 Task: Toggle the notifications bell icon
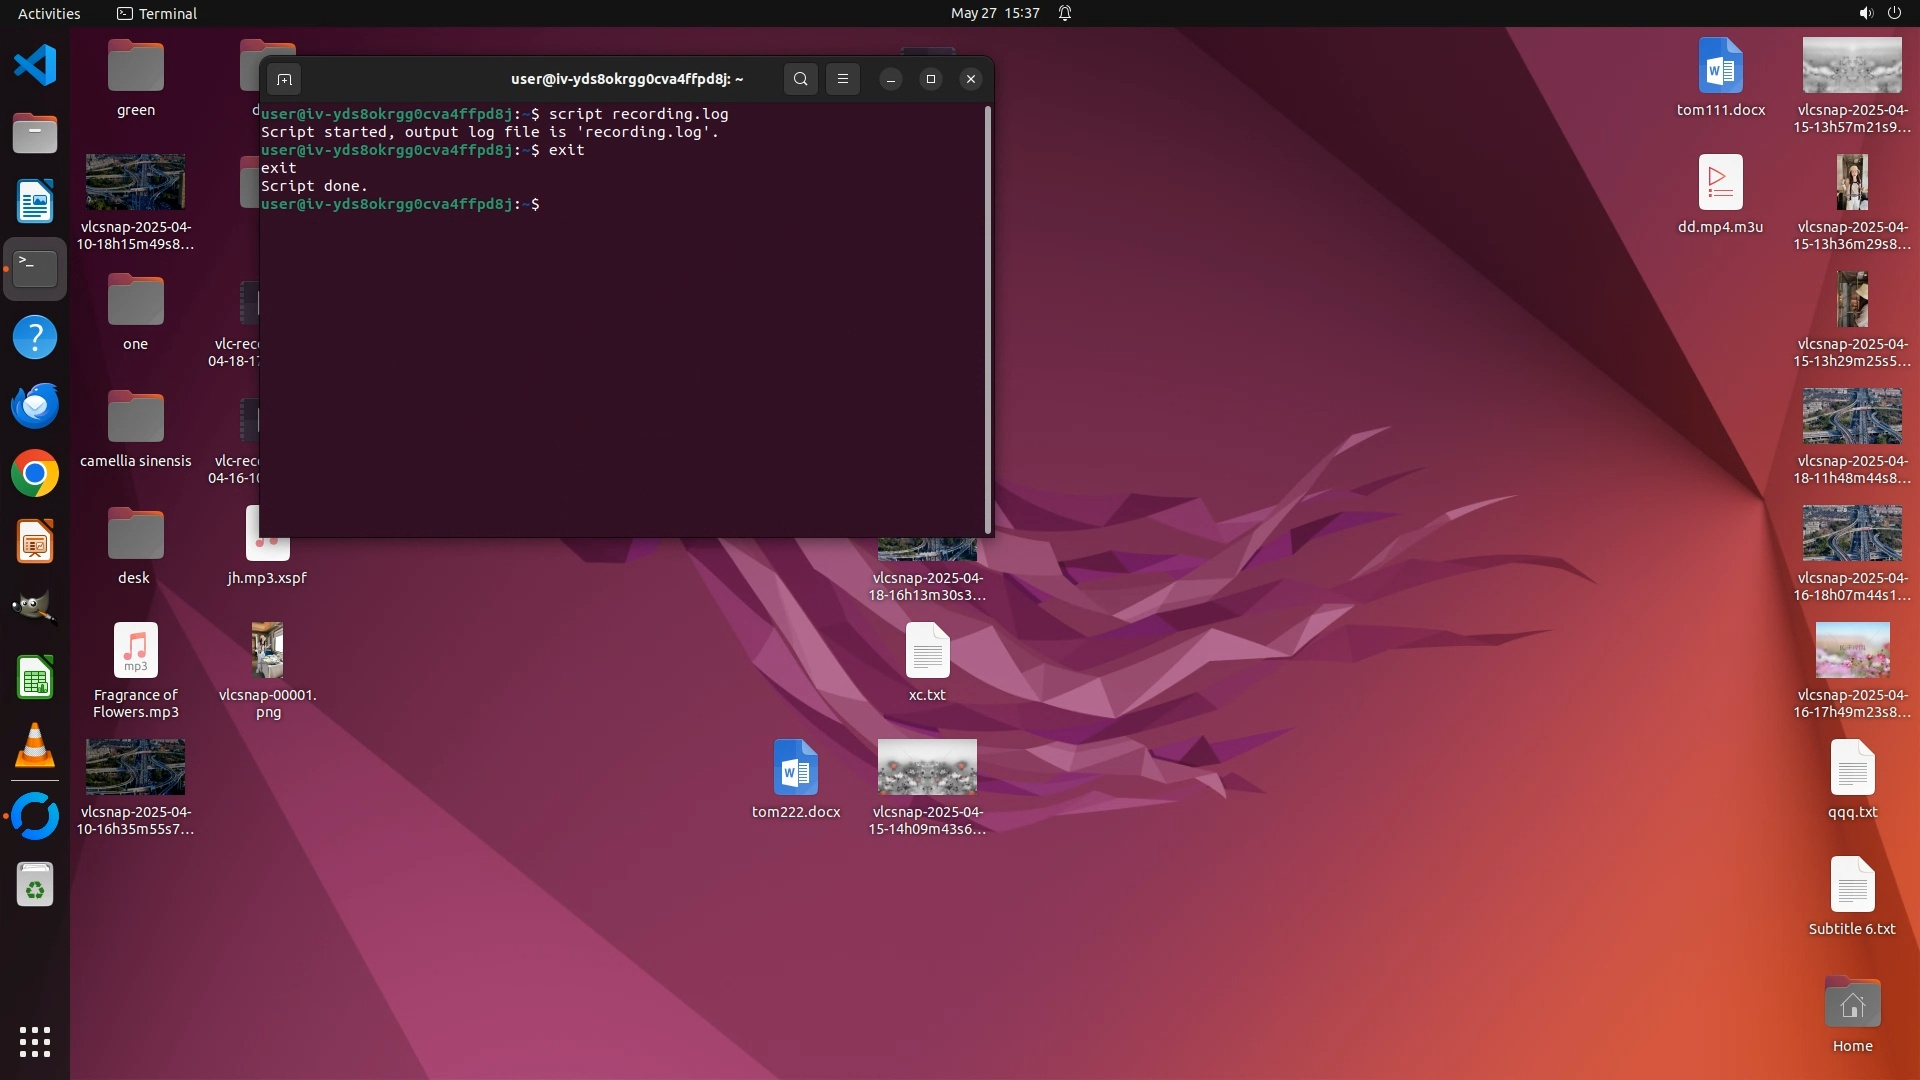pyautogui.click(x=1065, y=13)
